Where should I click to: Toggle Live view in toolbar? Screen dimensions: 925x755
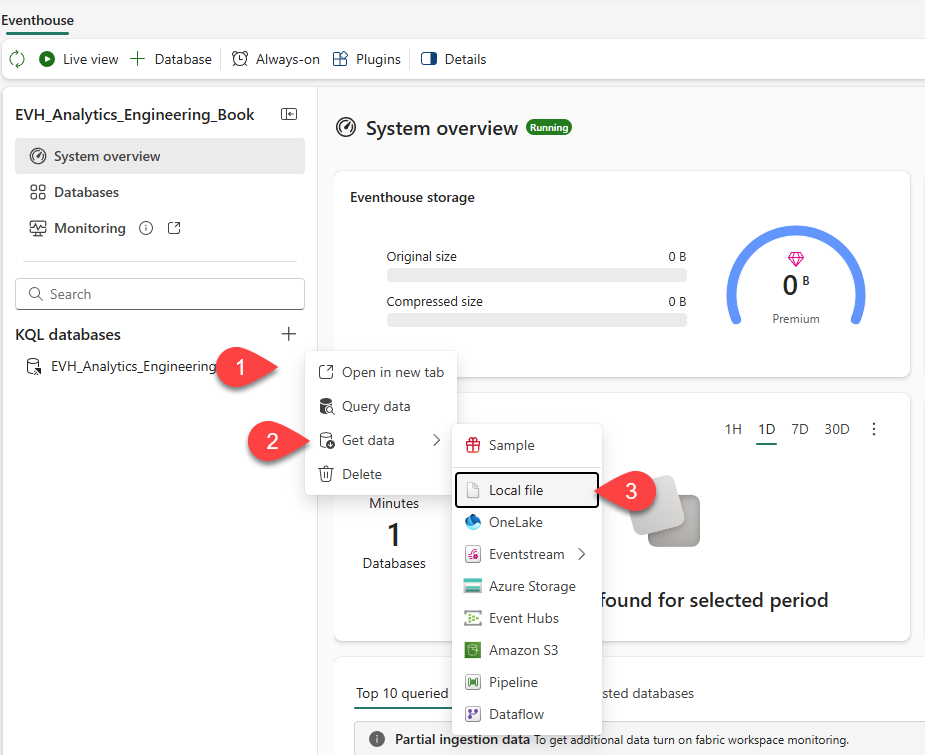coord(79,59)
